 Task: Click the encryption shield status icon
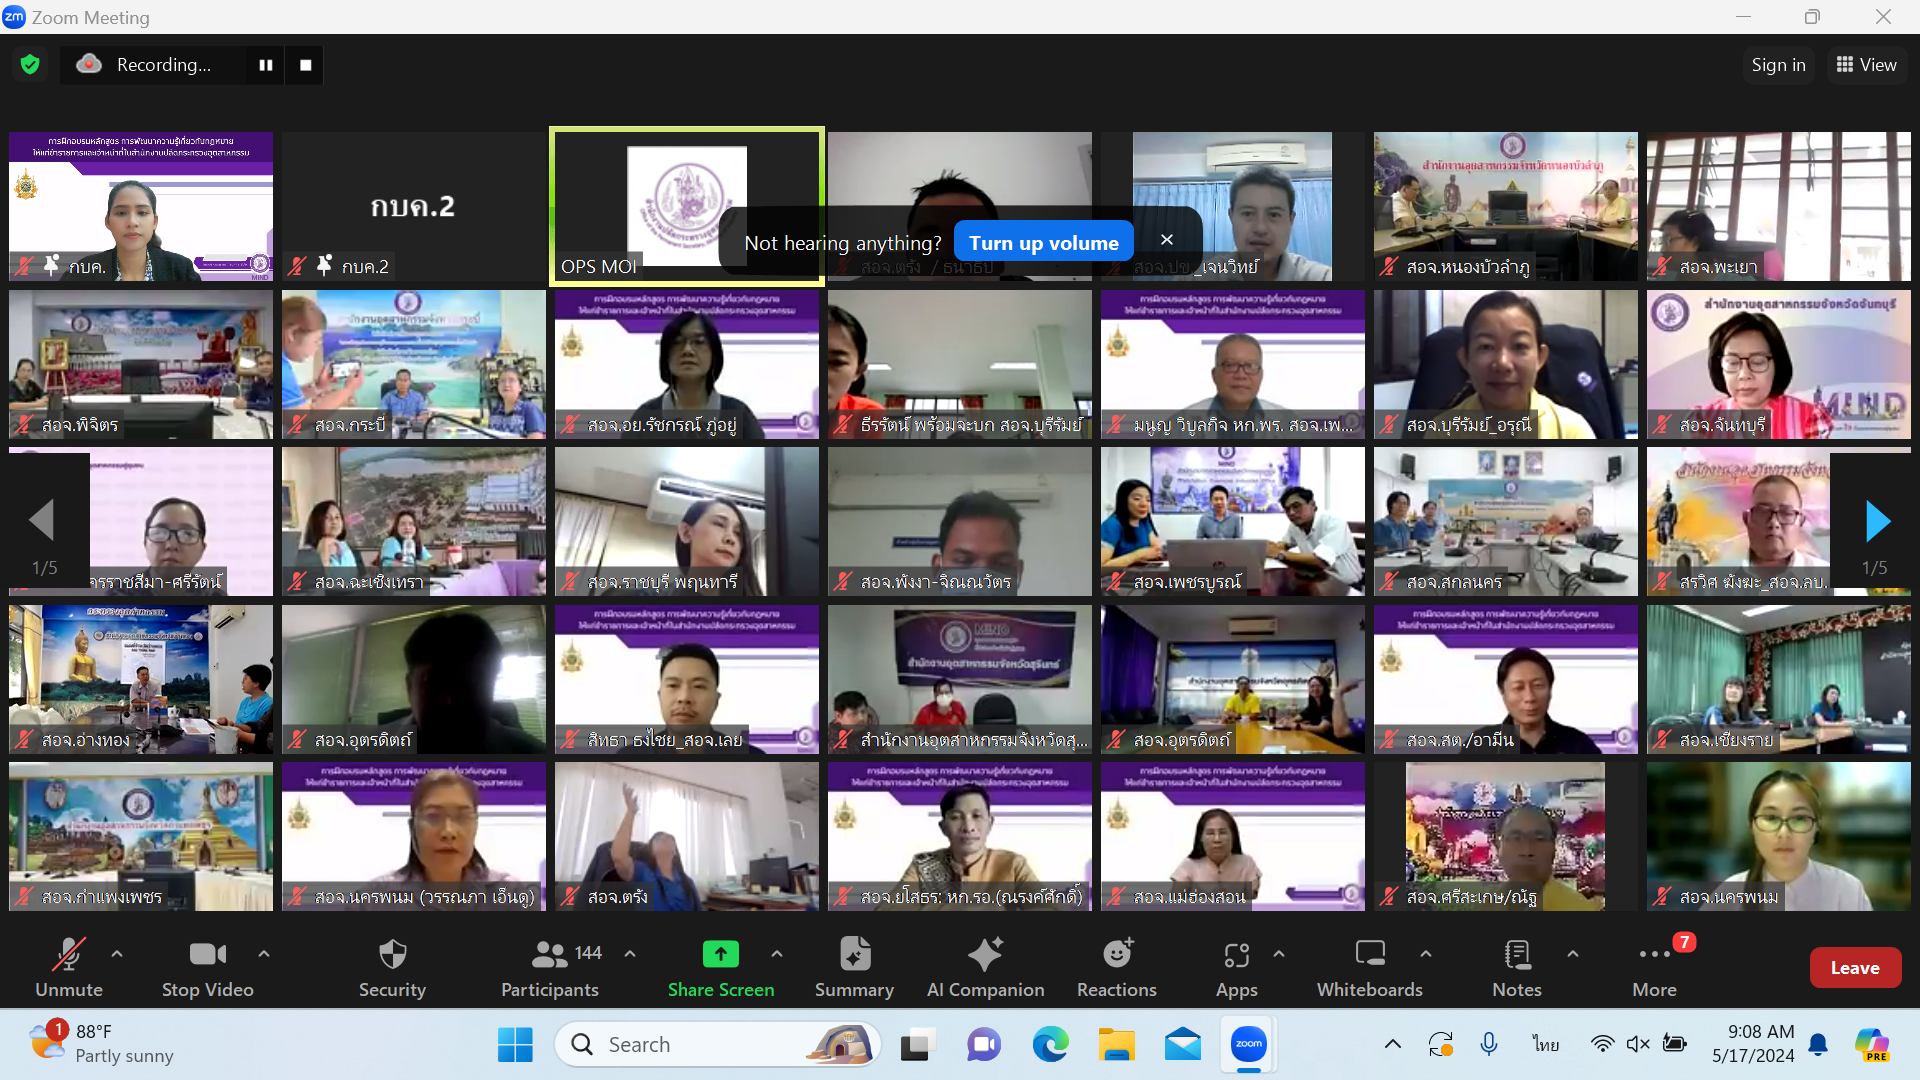[30, 65]
